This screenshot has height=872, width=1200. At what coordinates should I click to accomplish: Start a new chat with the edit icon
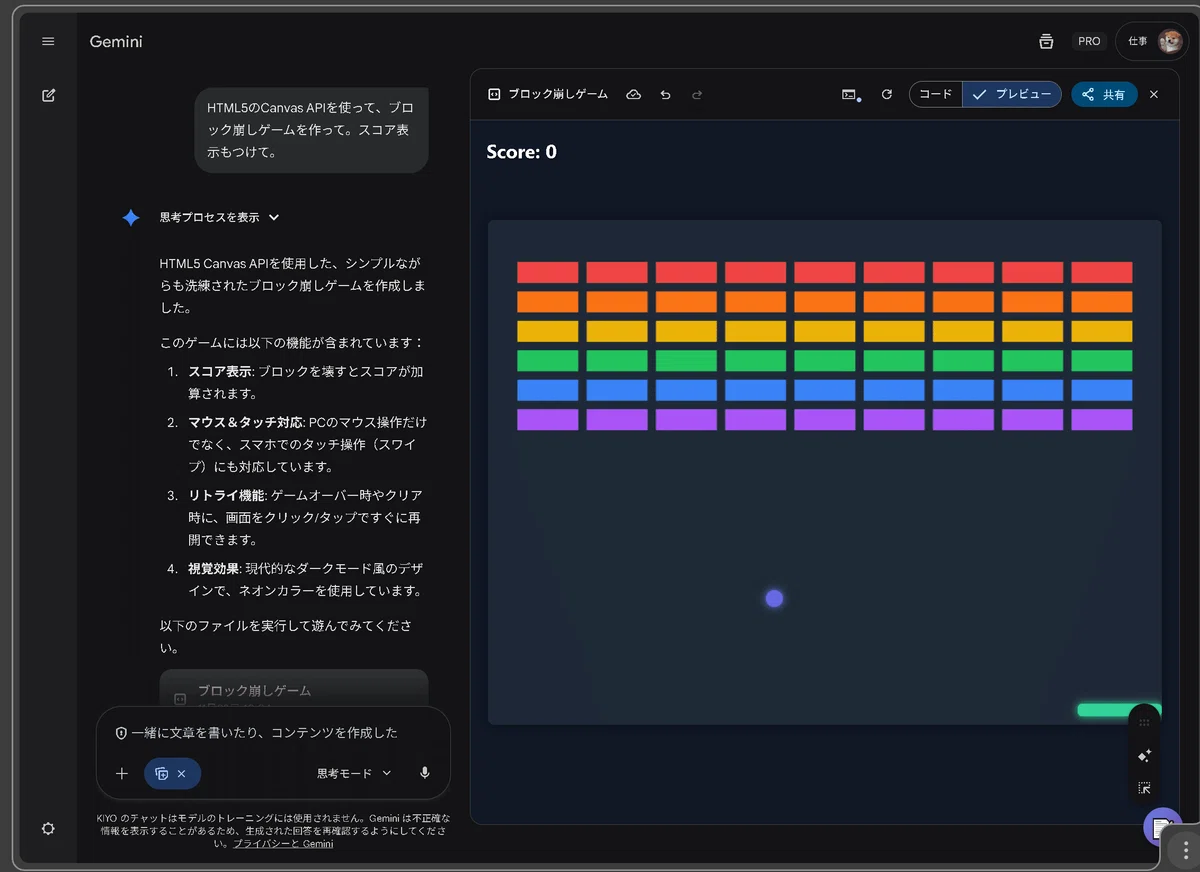point(48,95)
